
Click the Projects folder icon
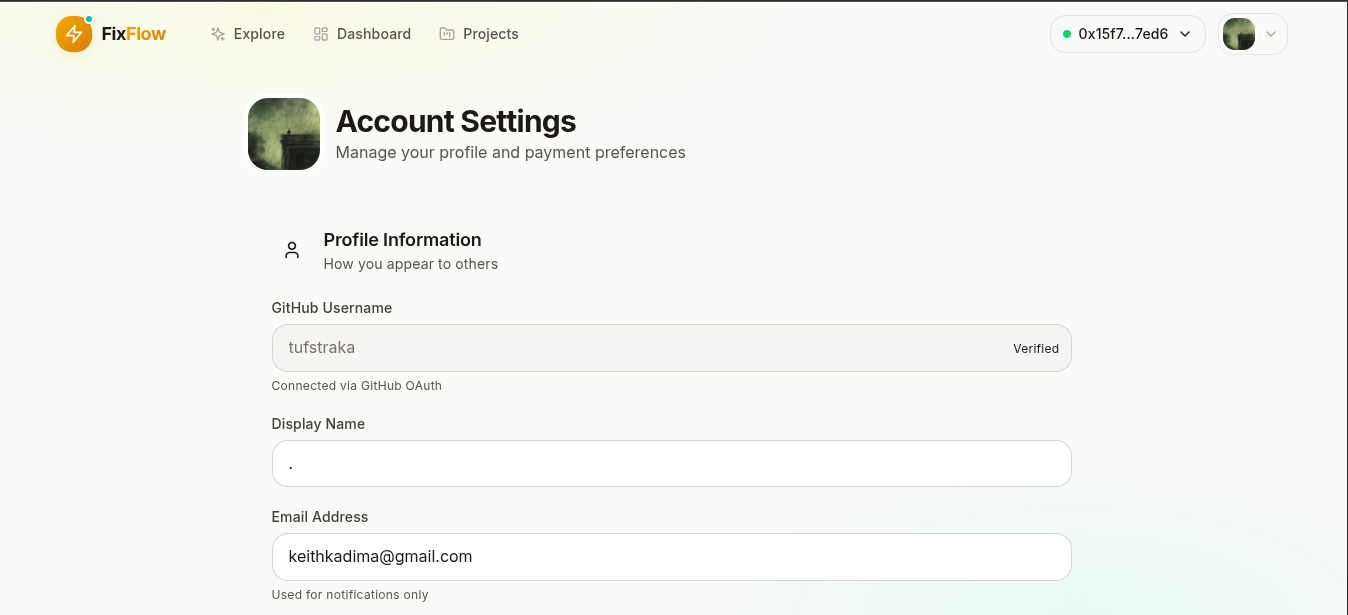pos(447,34)
